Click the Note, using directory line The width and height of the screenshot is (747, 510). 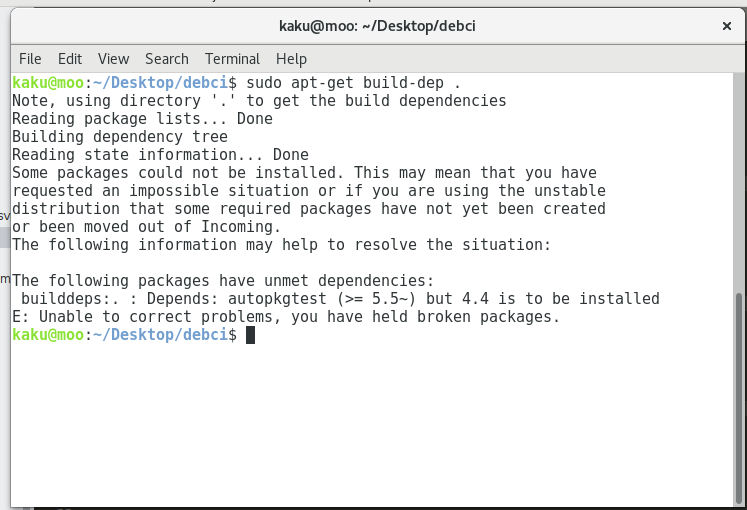click(259, 100)
